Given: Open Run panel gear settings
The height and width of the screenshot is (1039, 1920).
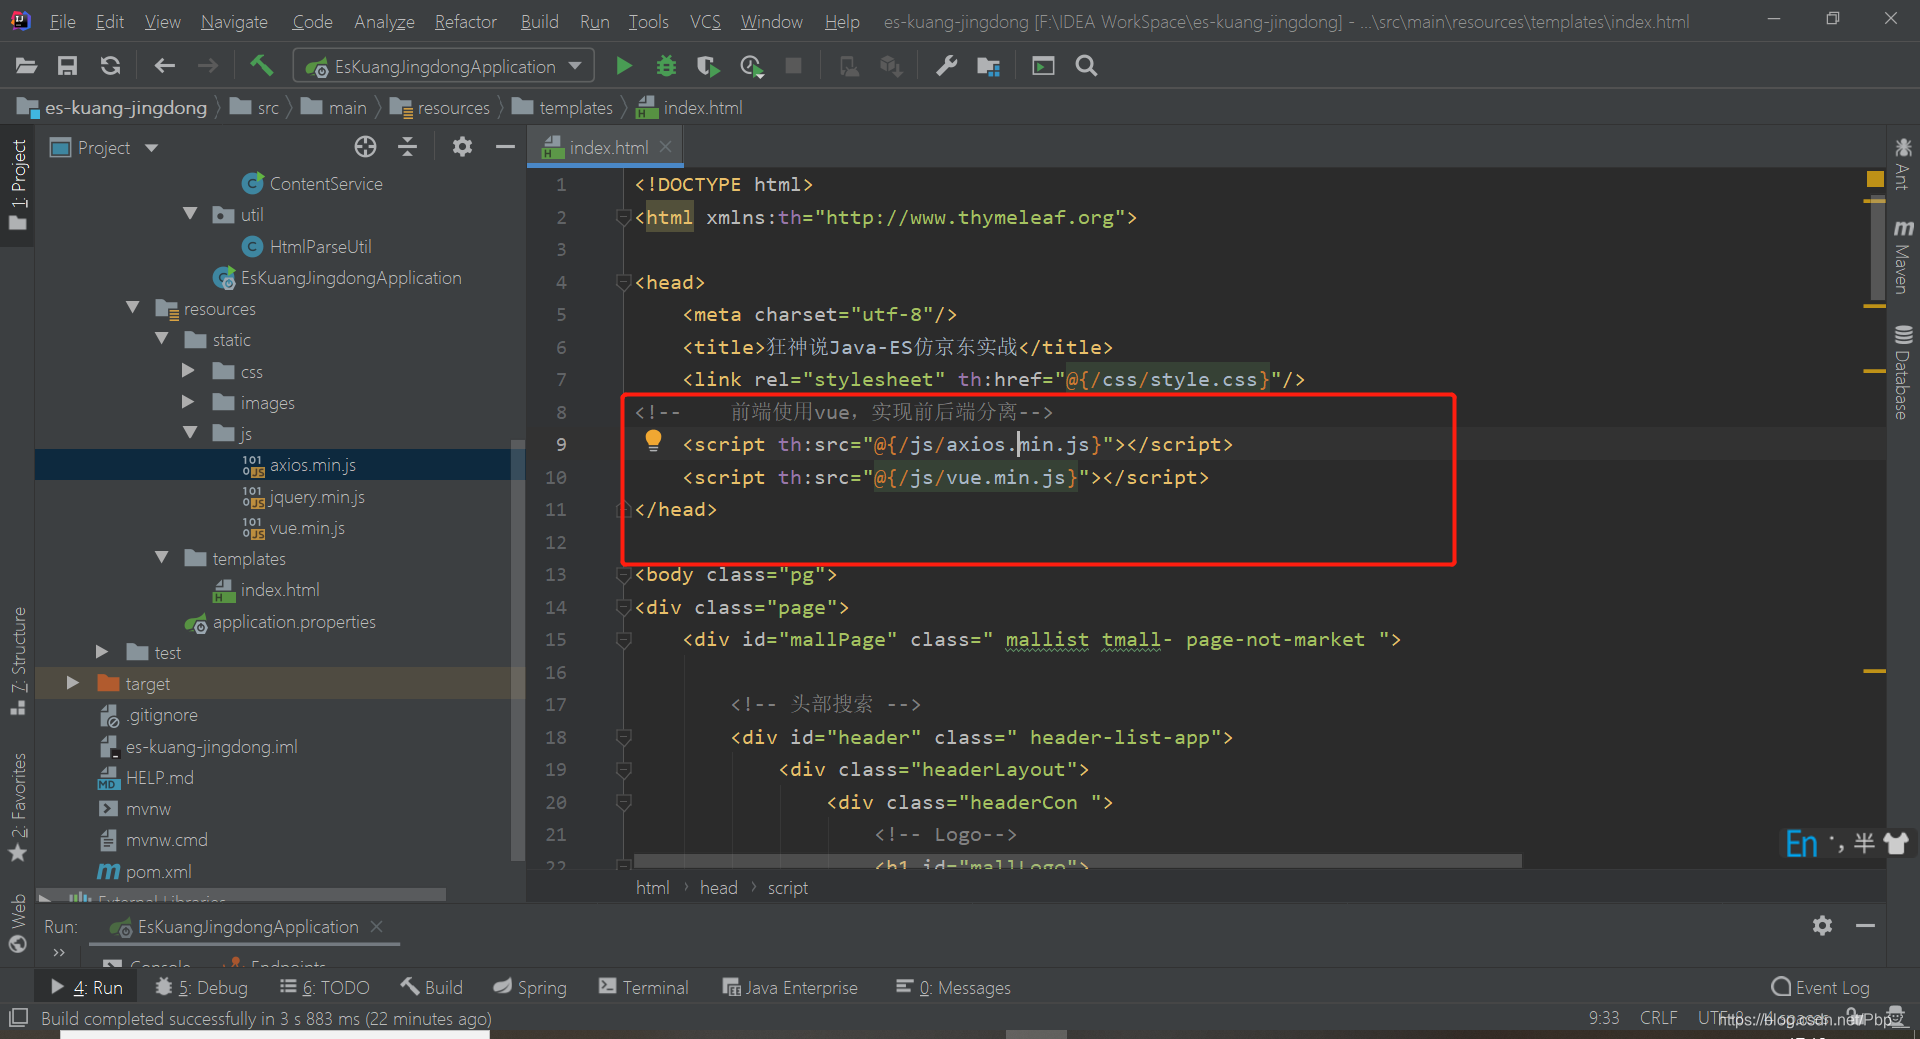Looking at the screenshot, I should 1822,926.
